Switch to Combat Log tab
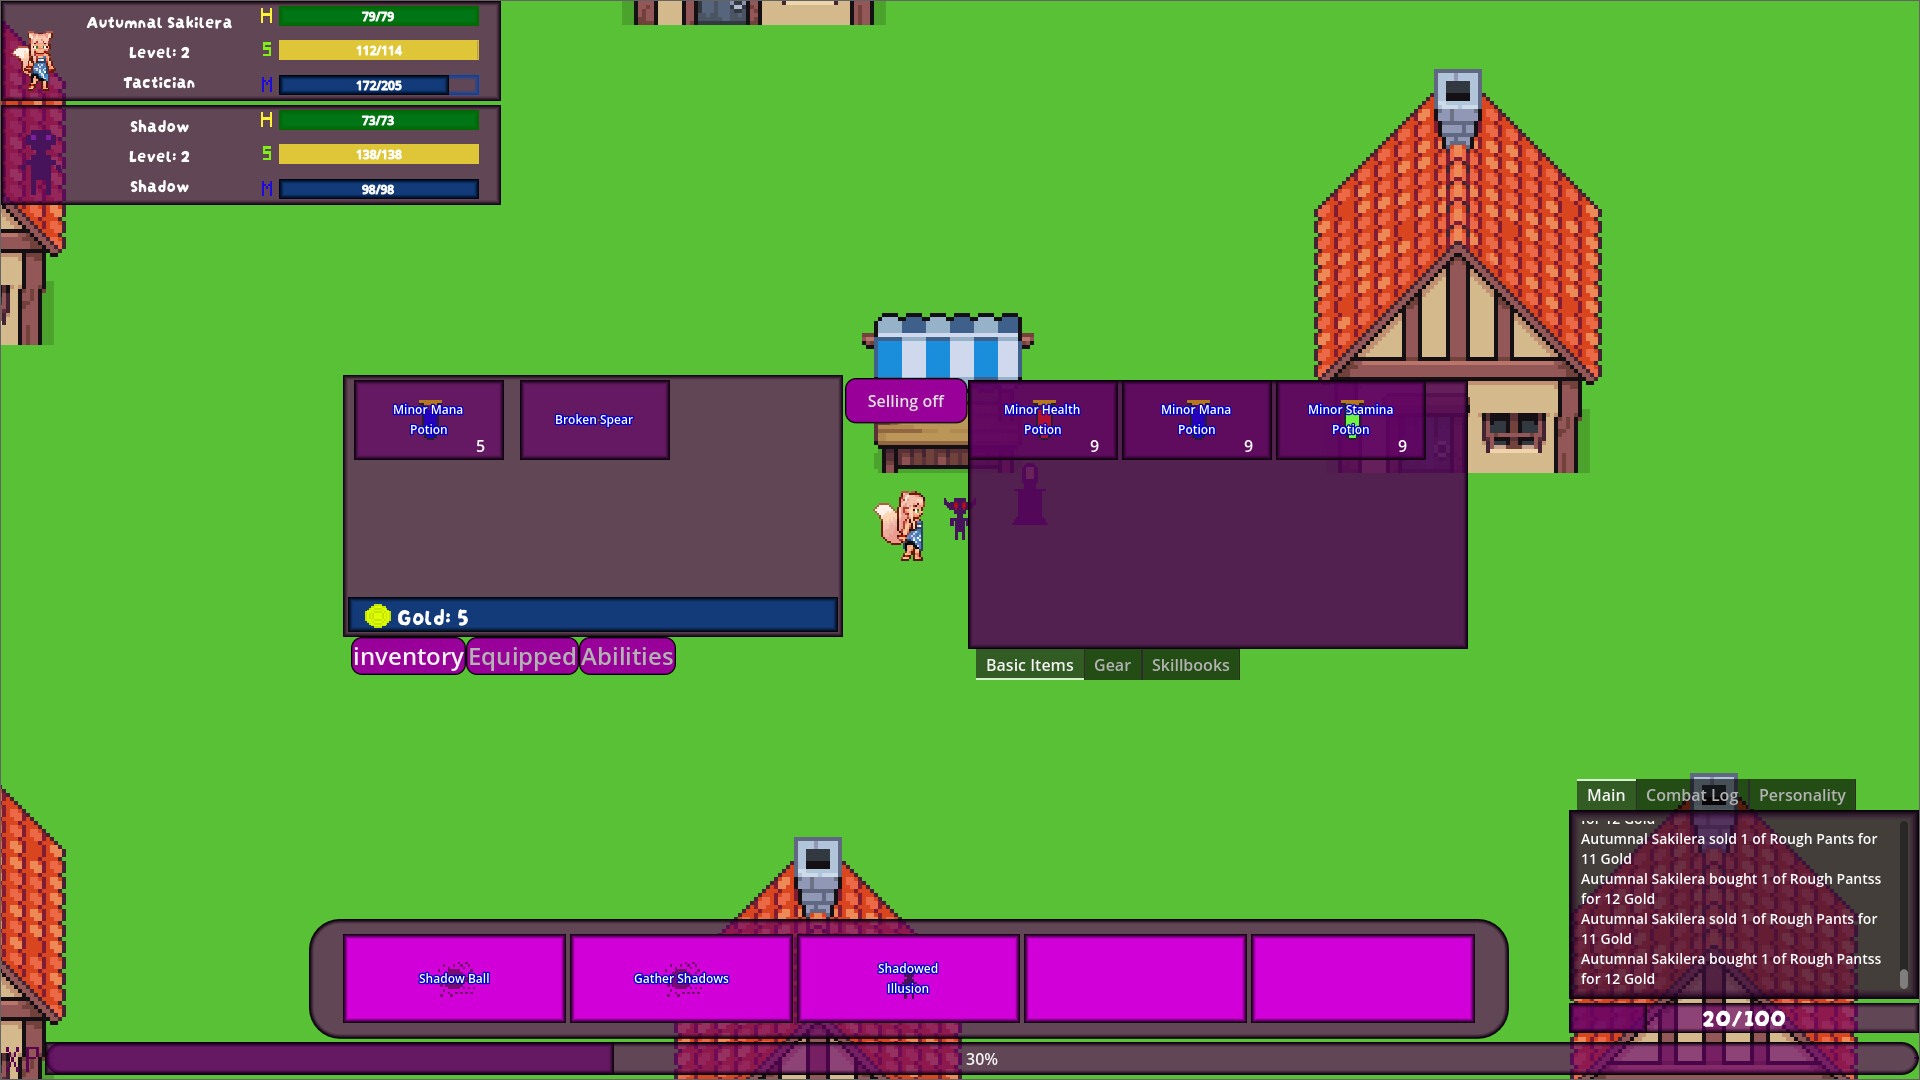1920x1080 pixels. (x=1692, y=795)
